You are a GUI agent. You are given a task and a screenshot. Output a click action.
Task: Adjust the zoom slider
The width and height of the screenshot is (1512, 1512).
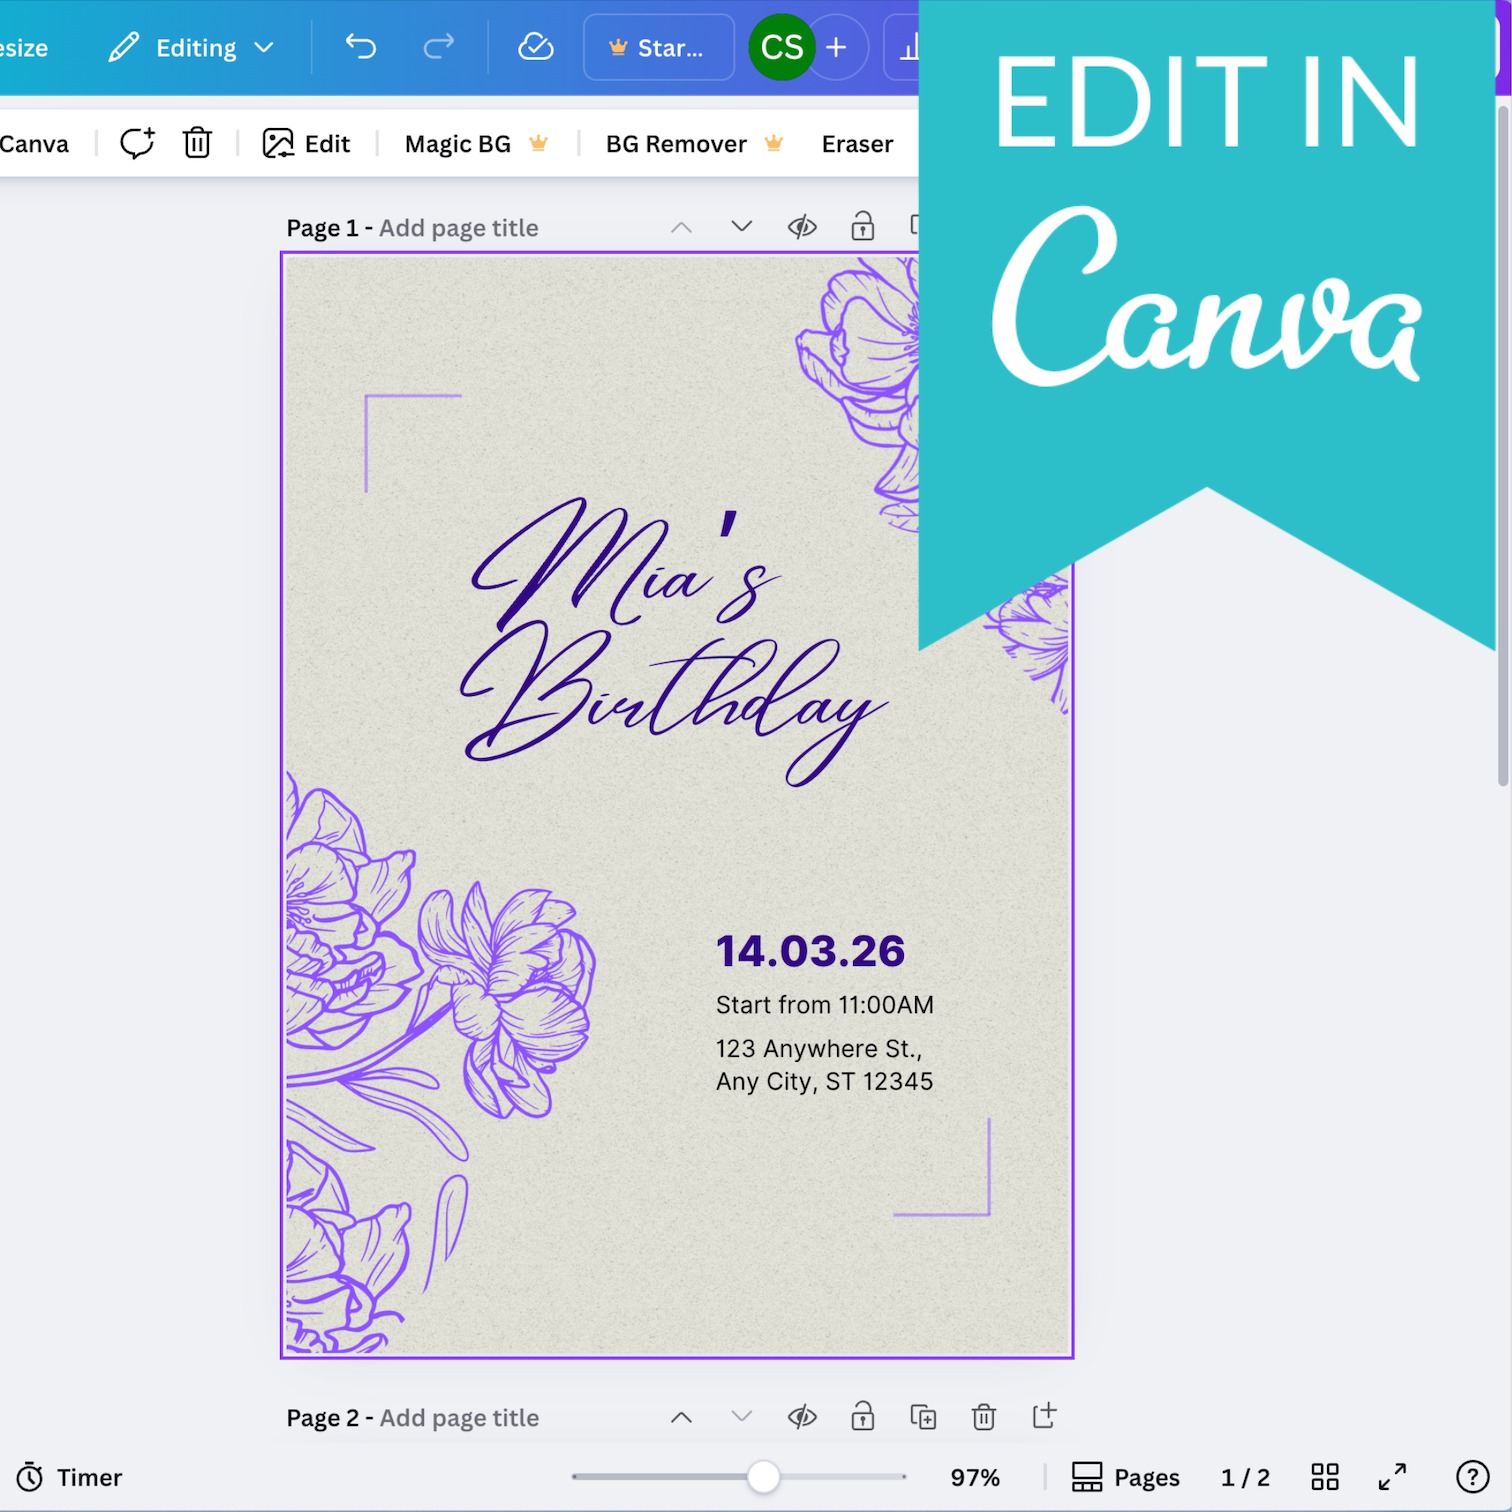(x=763, y=1476)
